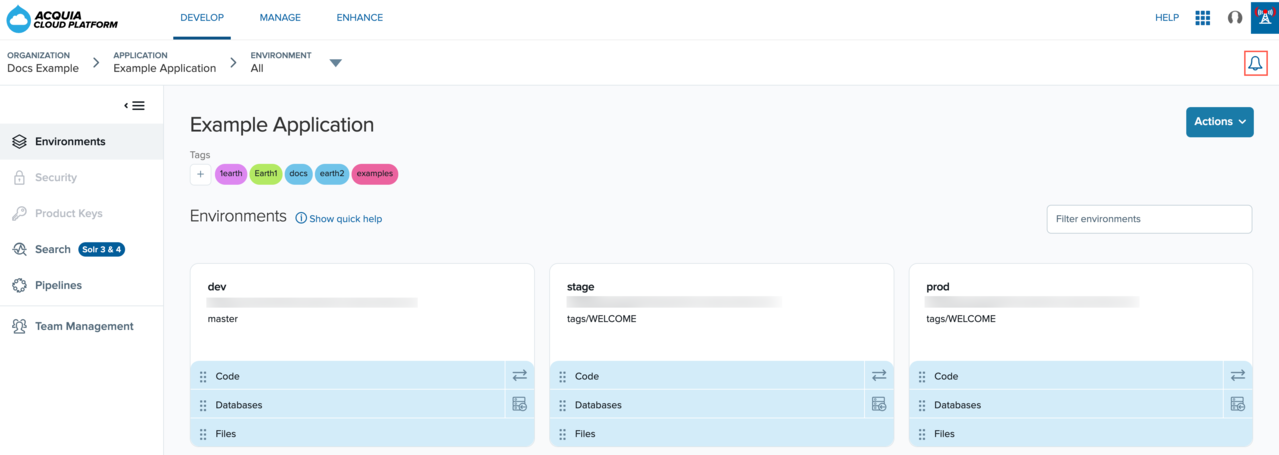Screen dimensions: 1279x455
Task: Click the Search sidebar icon
Action: click(19, 249)
